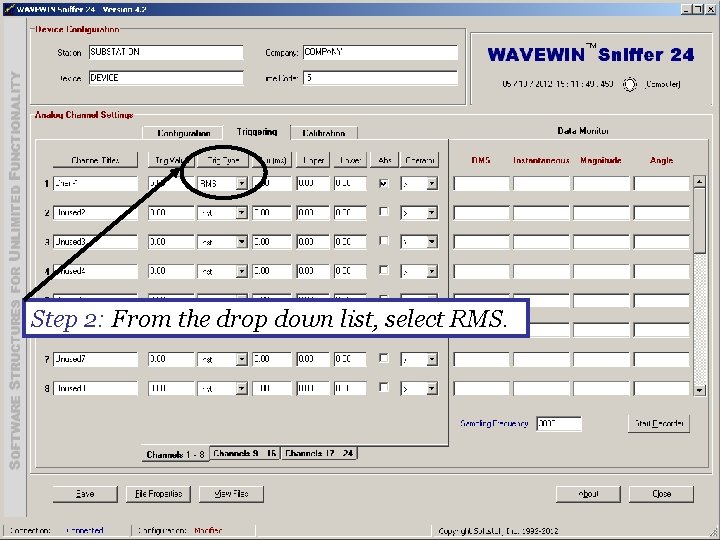Open File Properties

158,494
